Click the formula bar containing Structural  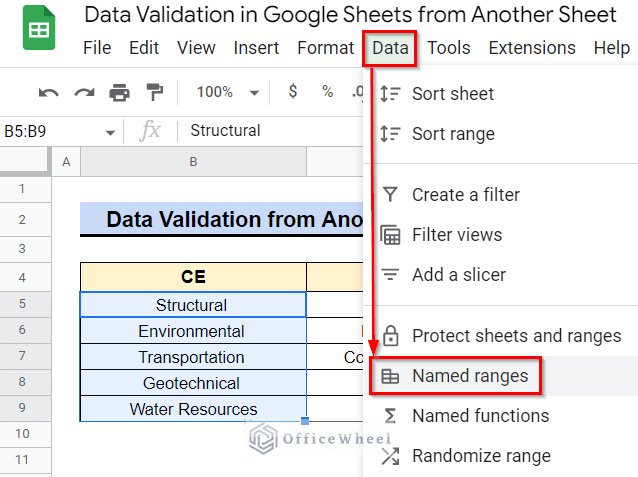270,131
